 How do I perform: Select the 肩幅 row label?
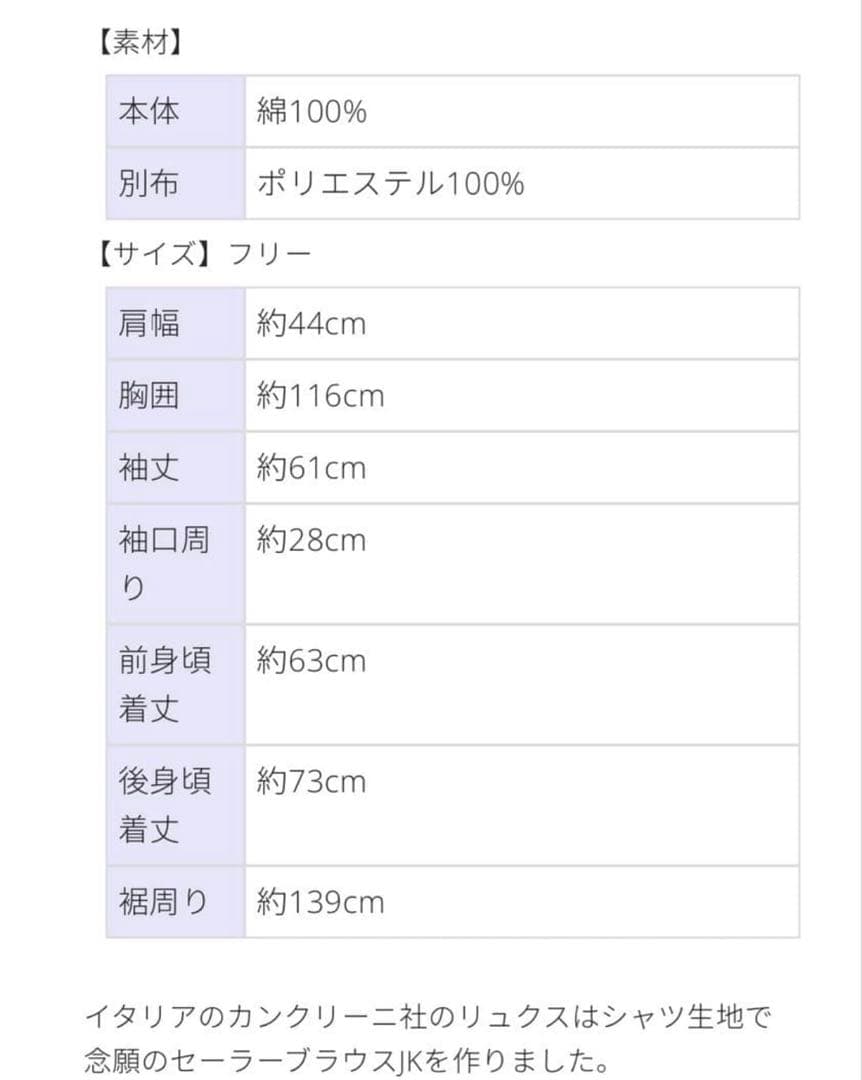(x=149, y=324)
